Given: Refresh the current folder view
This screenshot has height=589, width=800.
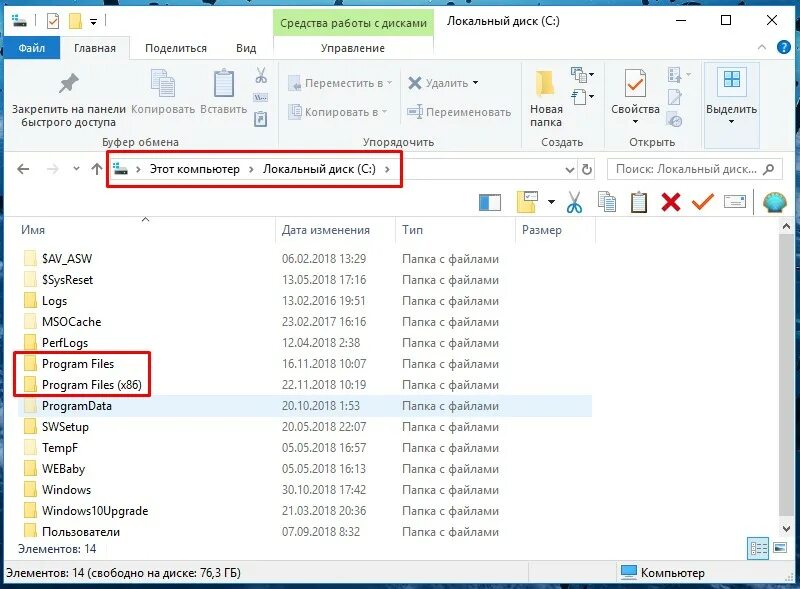Looking at the screenshot, I should click(587, 169).
